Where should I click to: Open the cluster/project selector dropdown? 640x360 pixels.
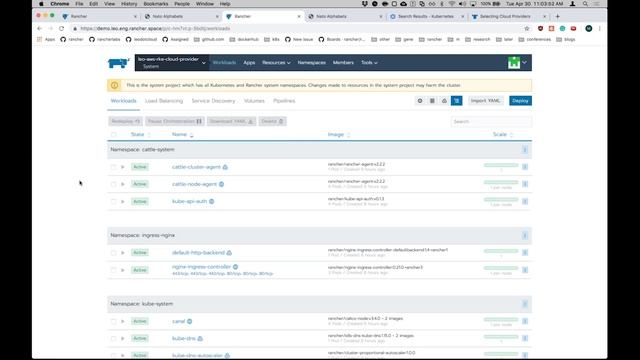pyautogui.click(x=172, y=63)
